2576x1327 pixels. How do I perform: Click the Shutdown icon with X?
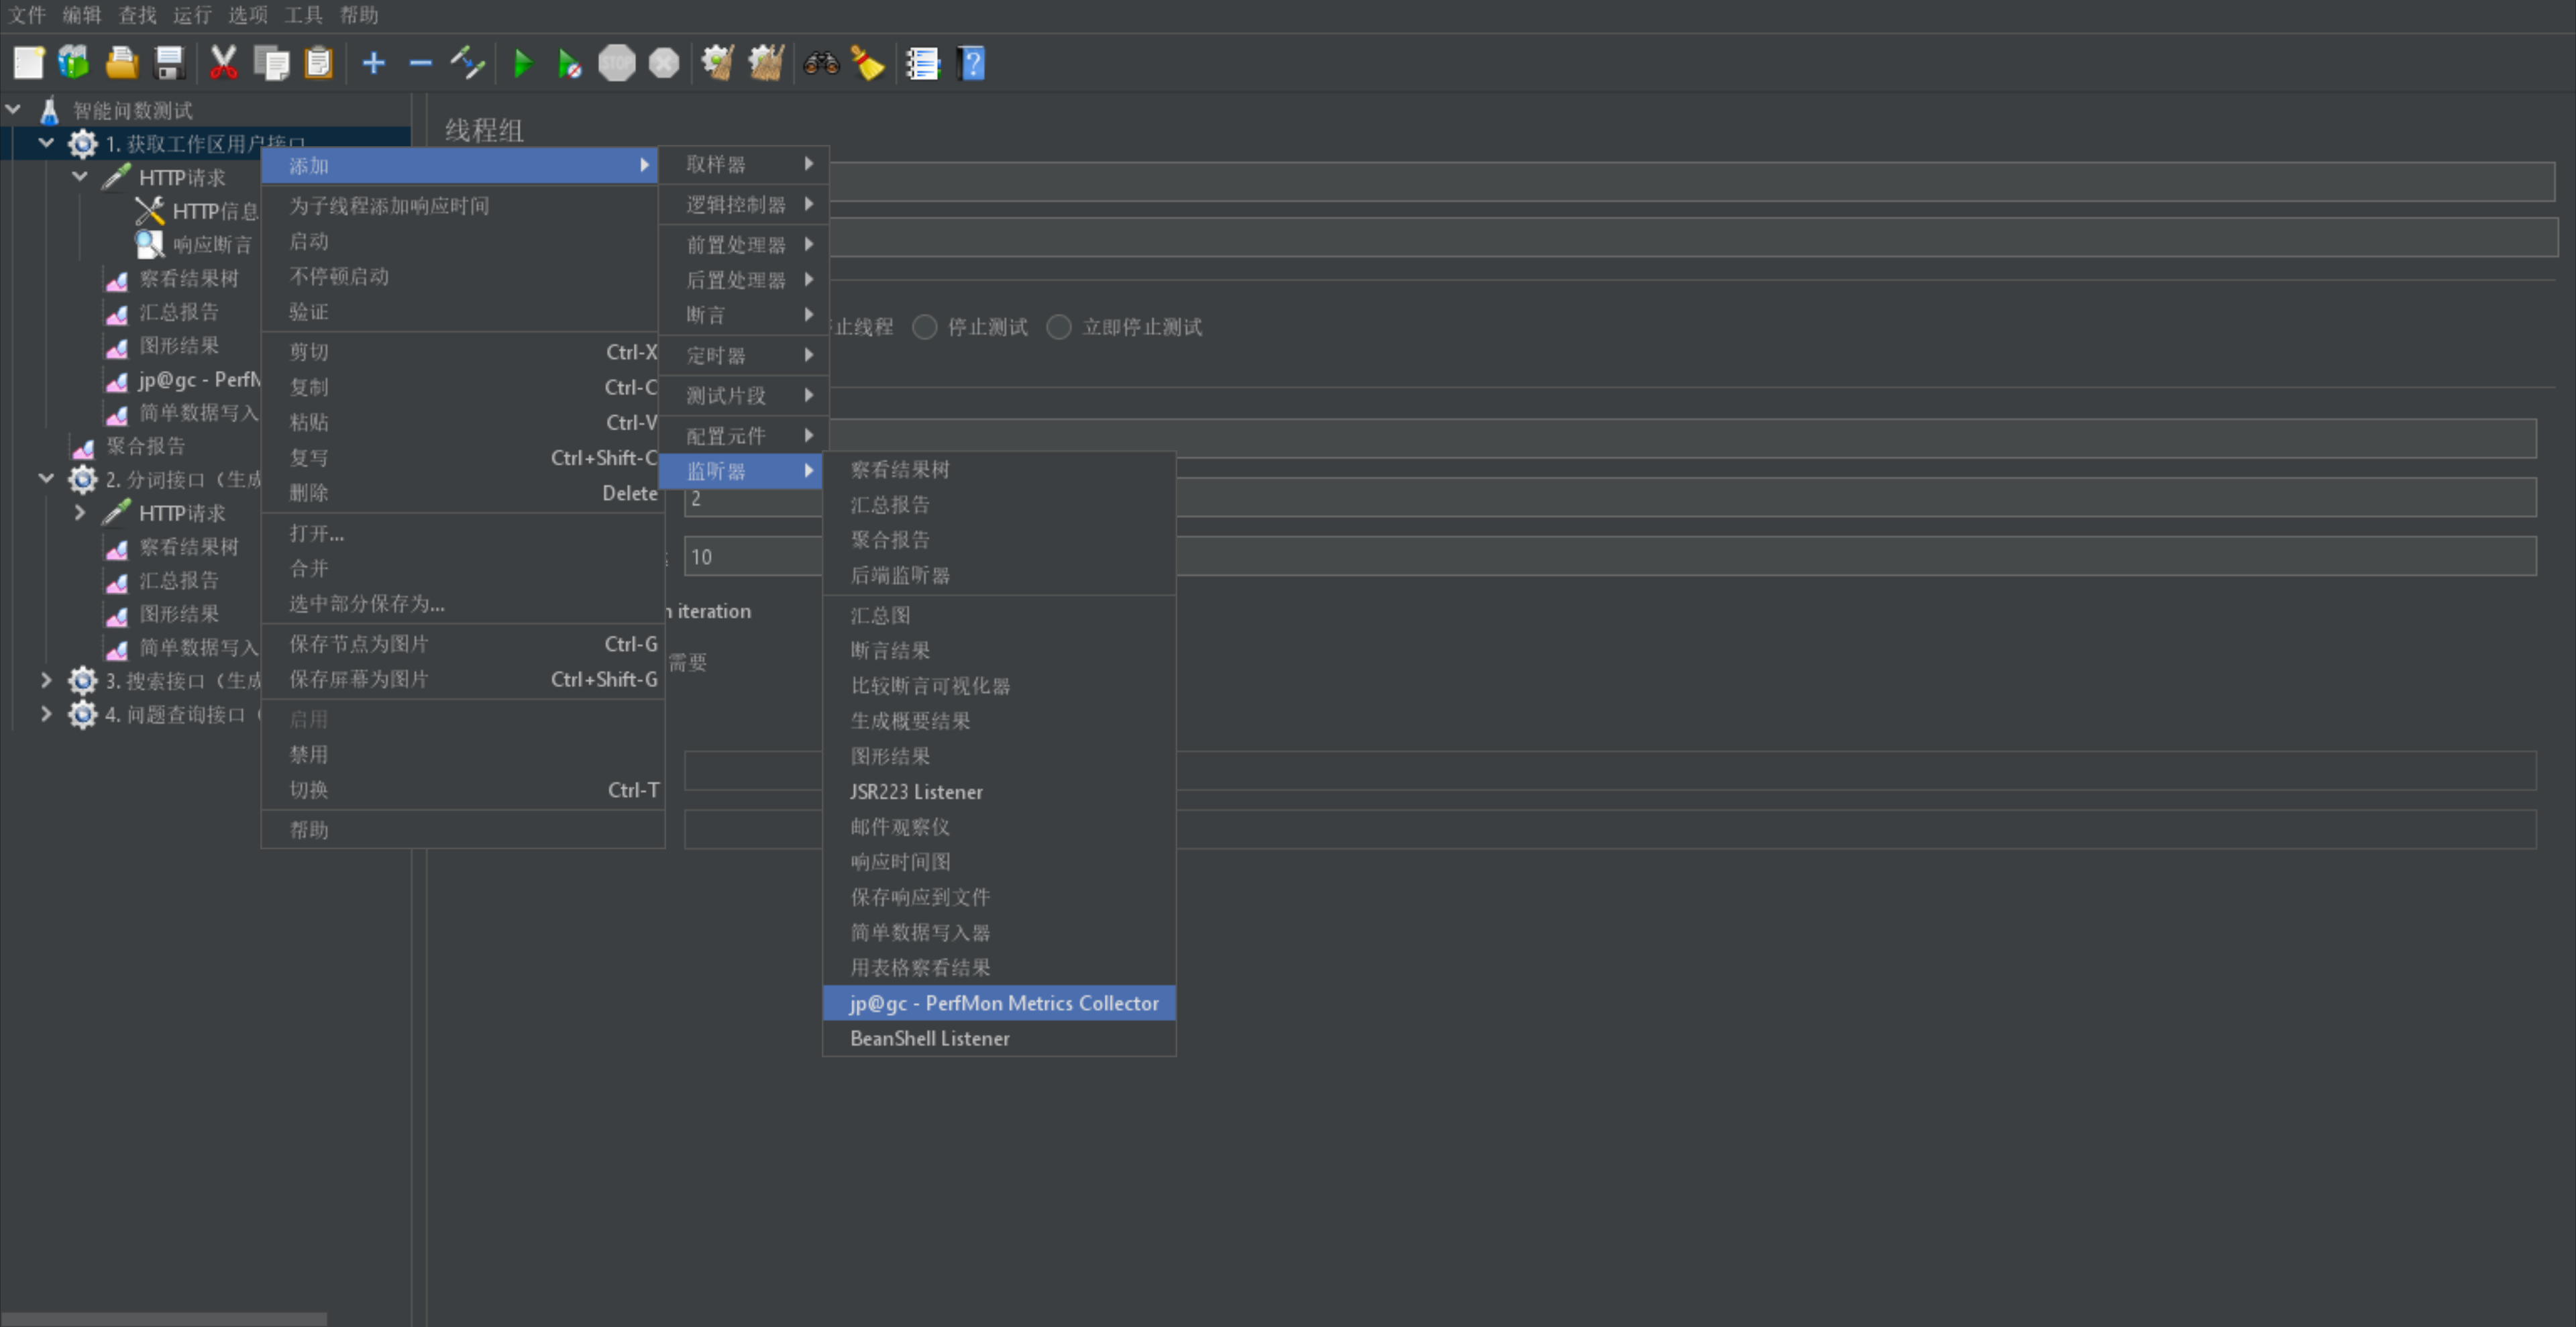coord(663,63)
